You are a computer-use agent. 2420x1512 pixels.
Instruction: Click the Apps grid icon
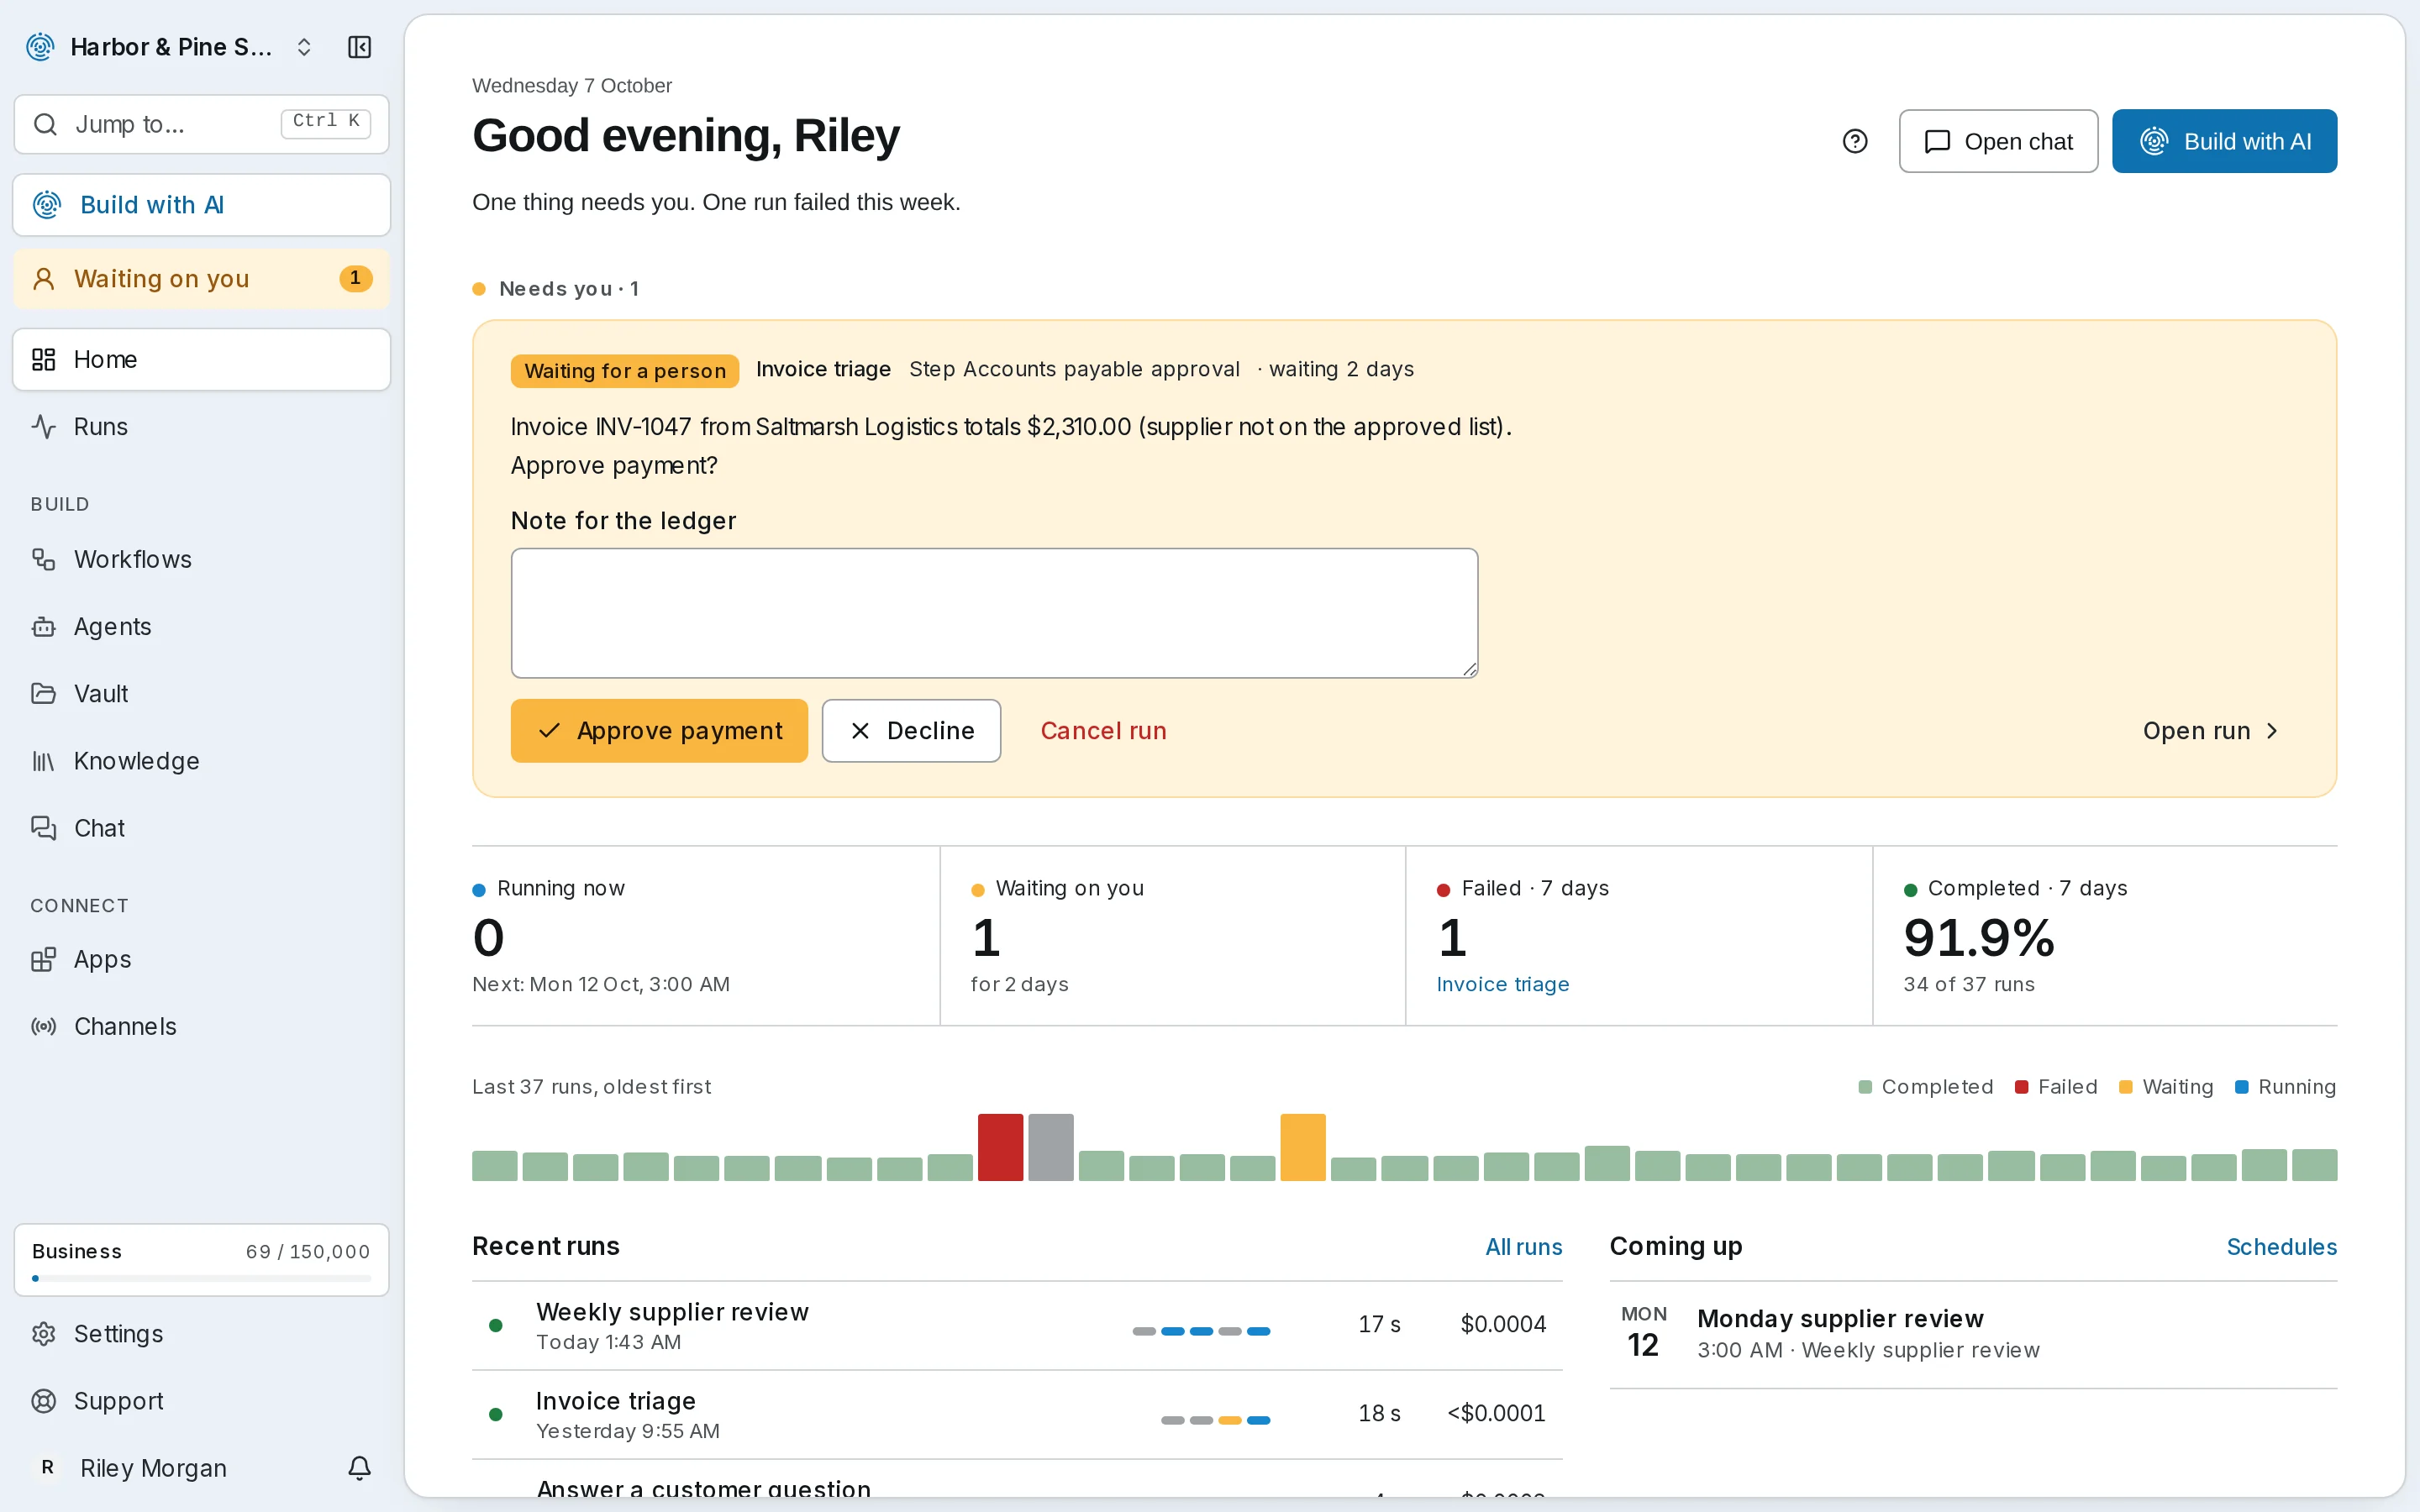tap(43, 959)
